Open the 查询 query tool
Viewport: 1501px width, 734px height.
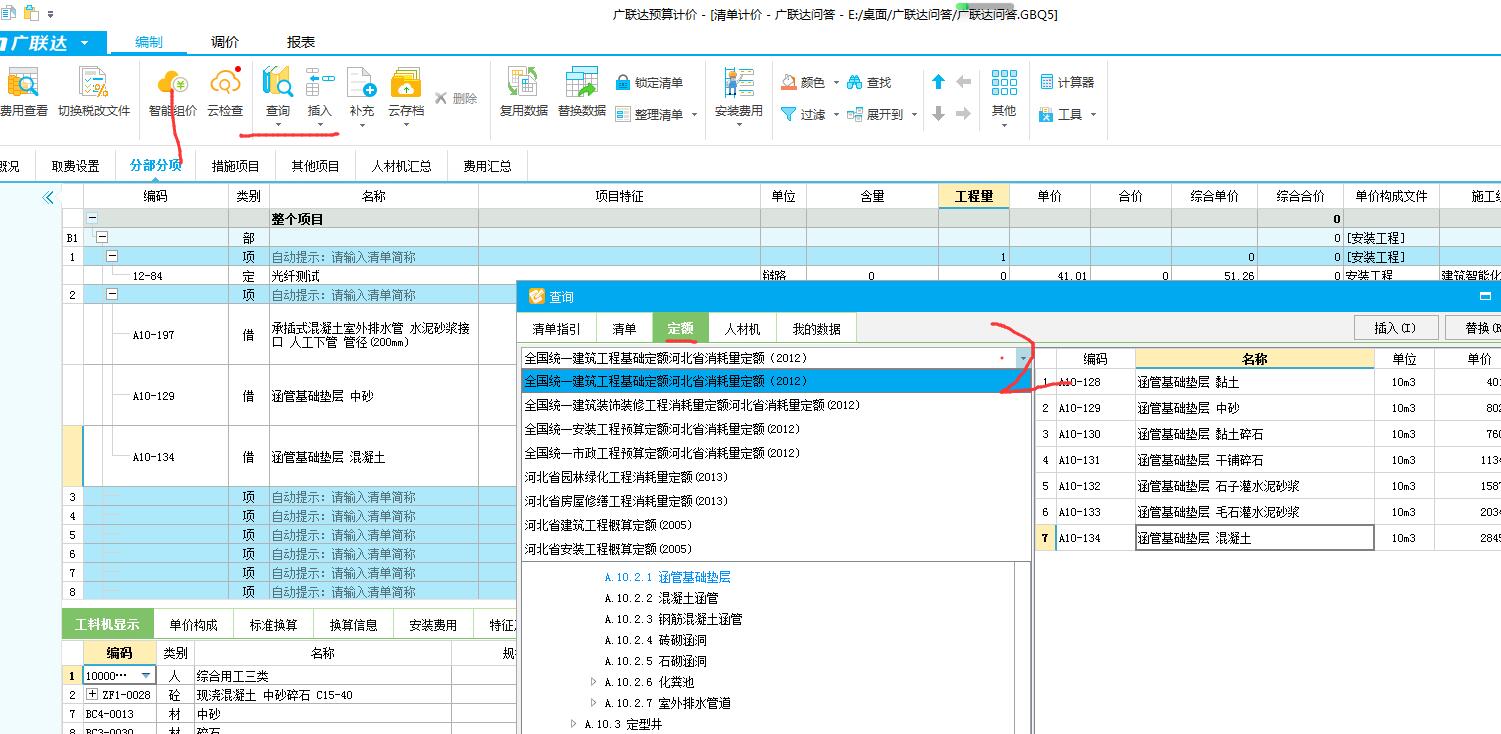(278, 96)
